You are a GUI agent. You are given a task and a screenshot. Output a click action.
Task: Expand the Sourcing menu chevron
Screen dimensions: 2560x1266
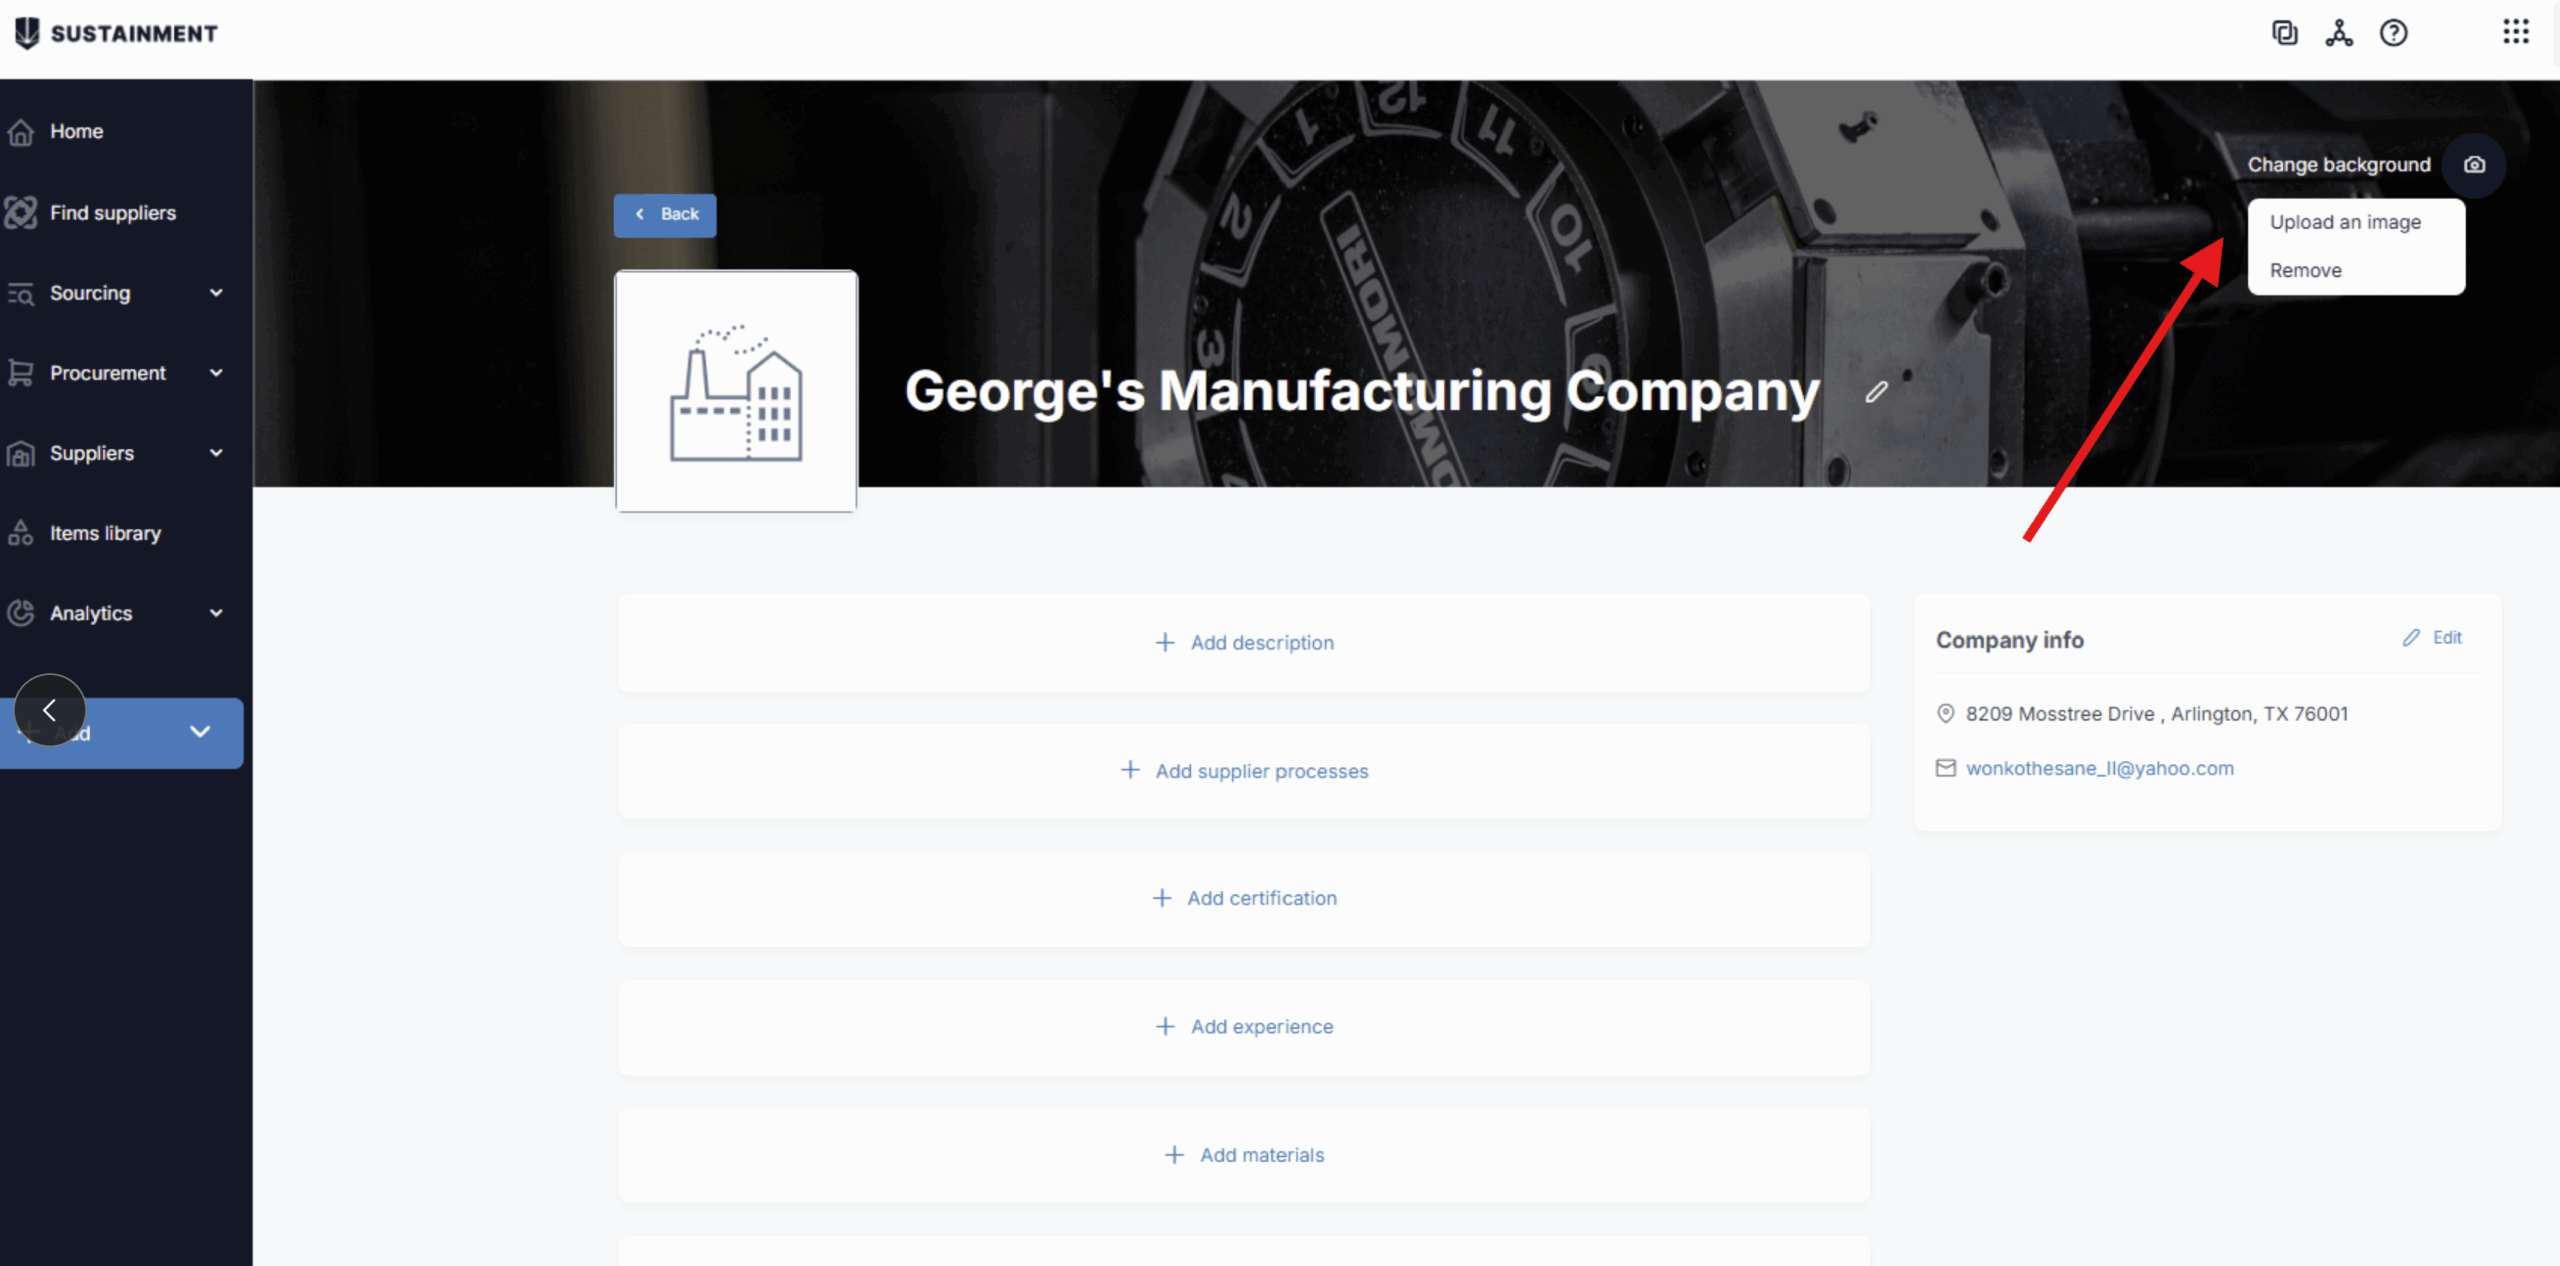tap(216, 293)
